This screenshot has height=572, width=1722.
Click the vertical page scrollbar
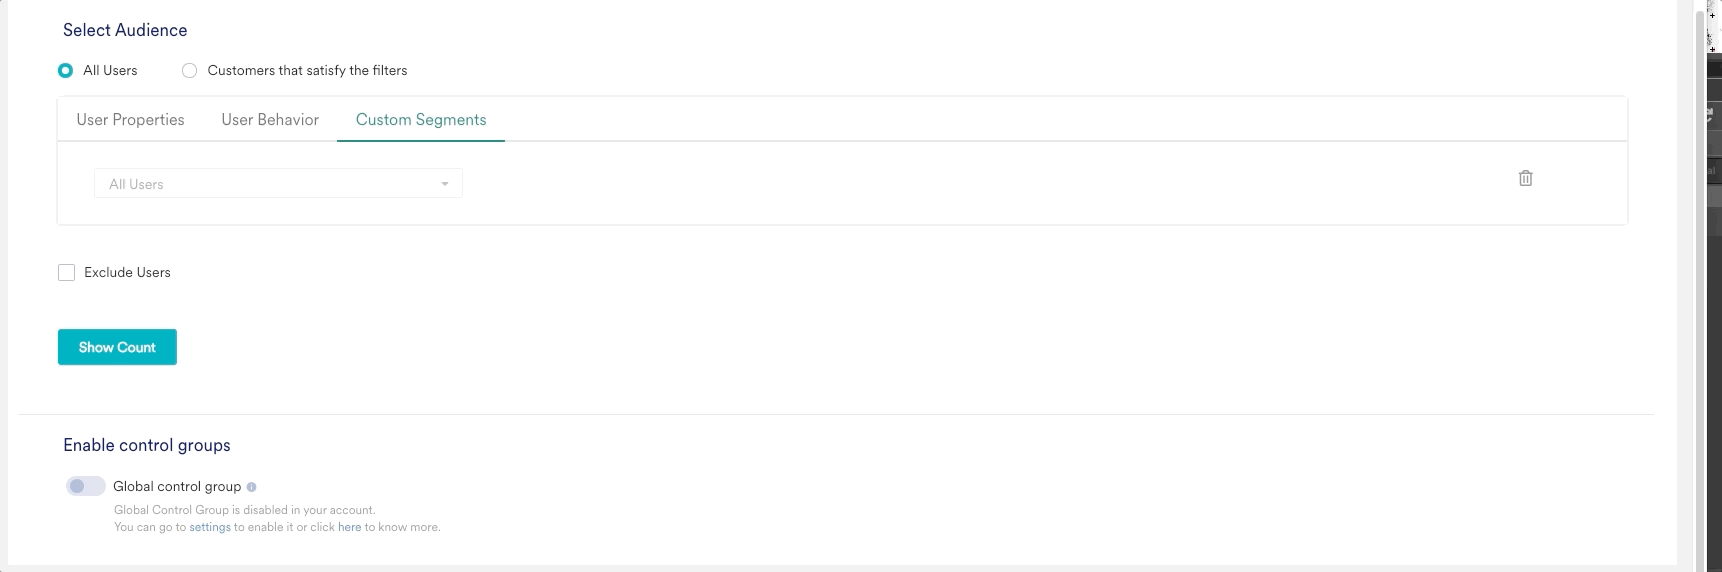coord(1699,286)
